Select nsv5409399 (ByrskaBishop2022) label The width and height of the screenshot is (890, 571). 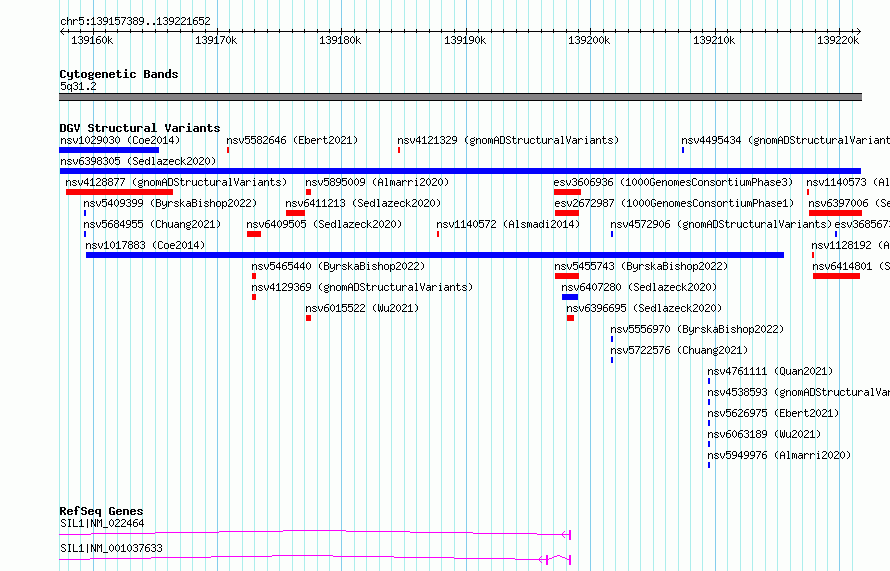click(170, 203)
